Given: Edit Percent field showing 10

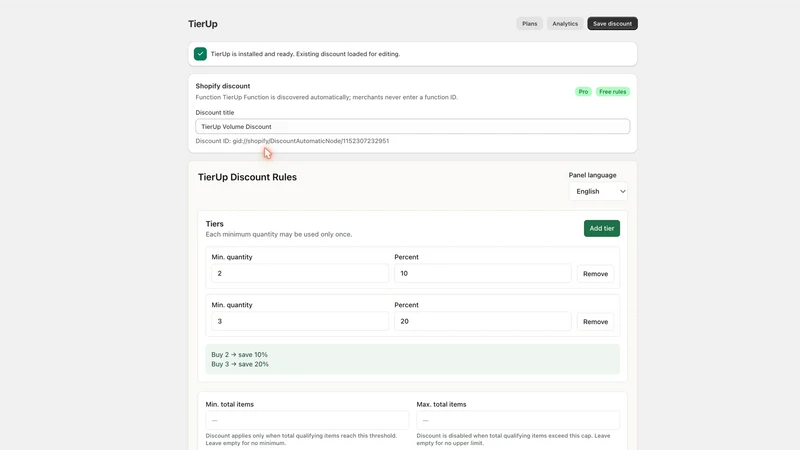Looking at the screenshot, I should [482, 273].
